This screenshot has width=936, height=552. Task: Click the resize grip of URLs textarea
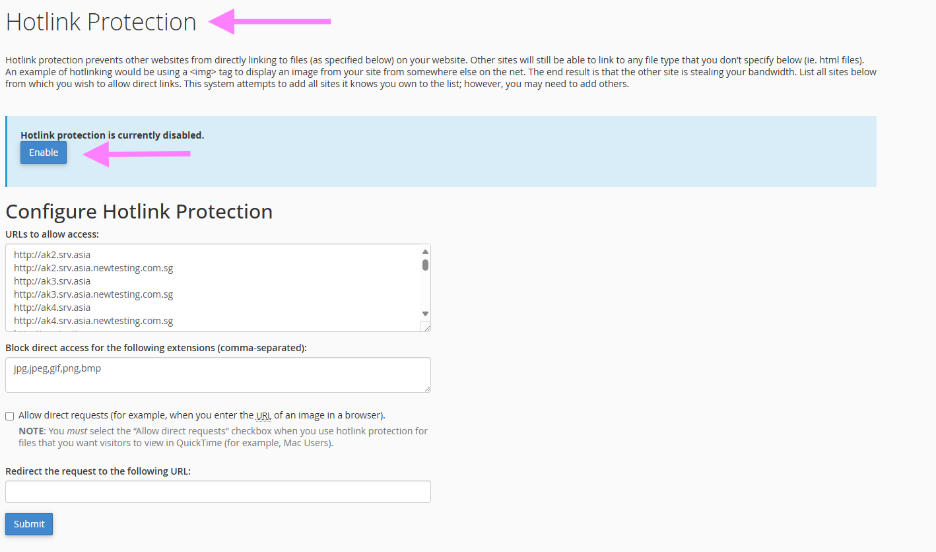(426, 327)
